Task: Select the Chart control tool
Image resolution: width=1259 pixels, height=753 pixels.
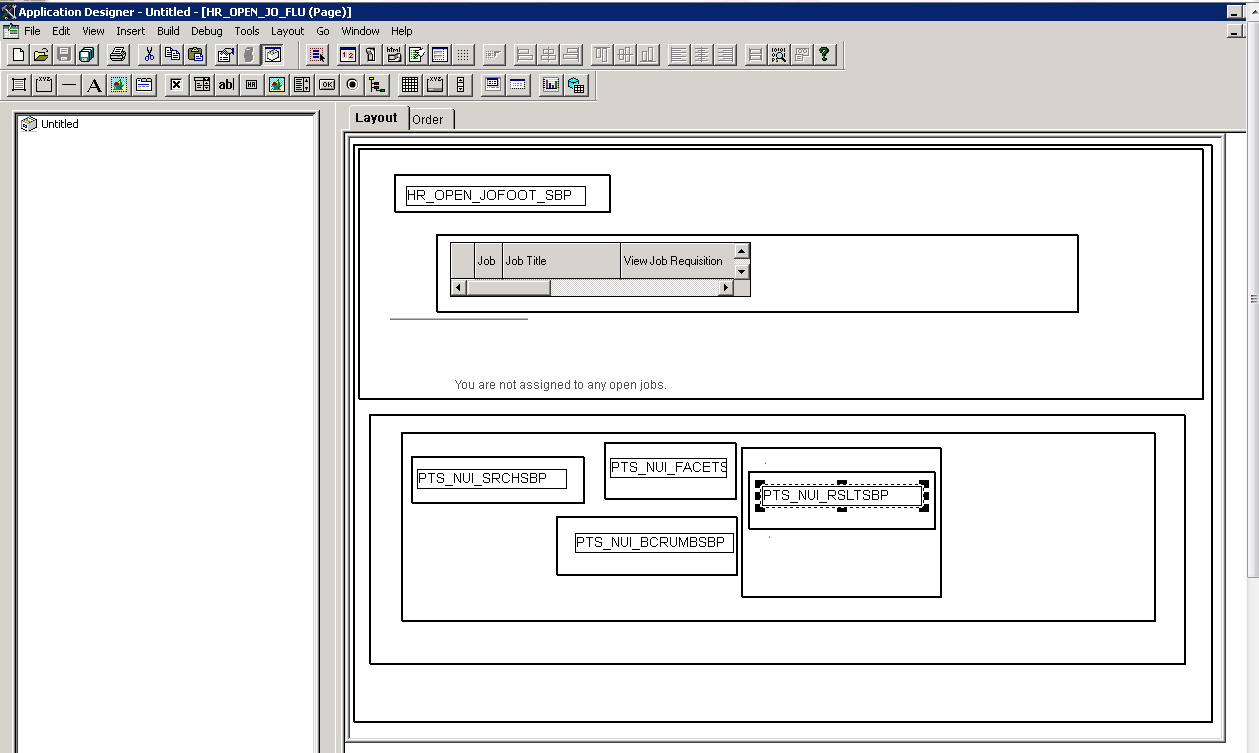Action: click(x=551, y=85)
